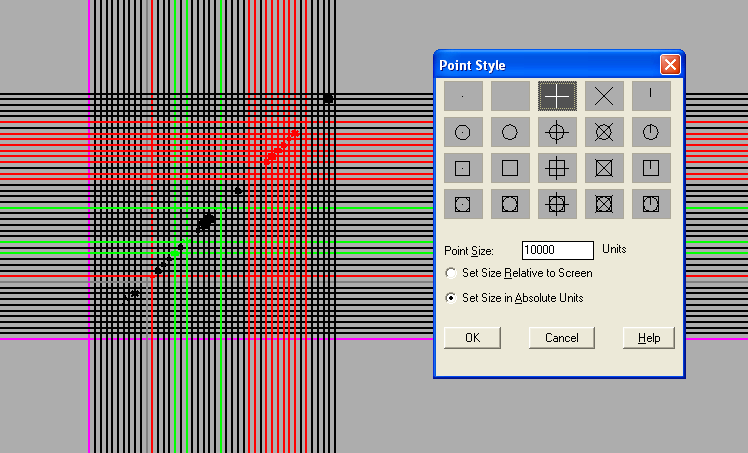Close the Point Style dialog
The width and height of the screenshot is (748, 453).
tap(670, 64)
